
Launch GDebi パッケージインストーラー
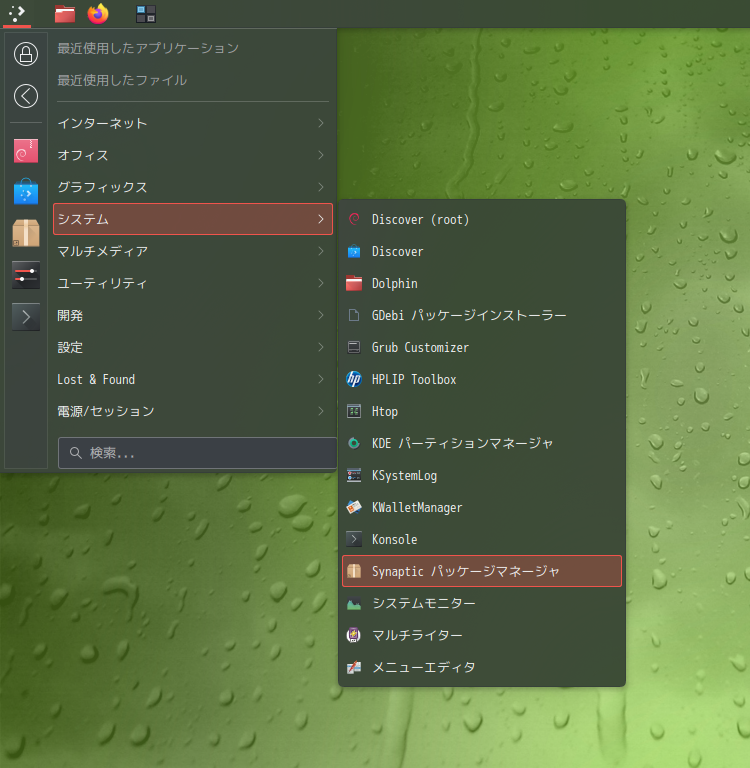482,315
